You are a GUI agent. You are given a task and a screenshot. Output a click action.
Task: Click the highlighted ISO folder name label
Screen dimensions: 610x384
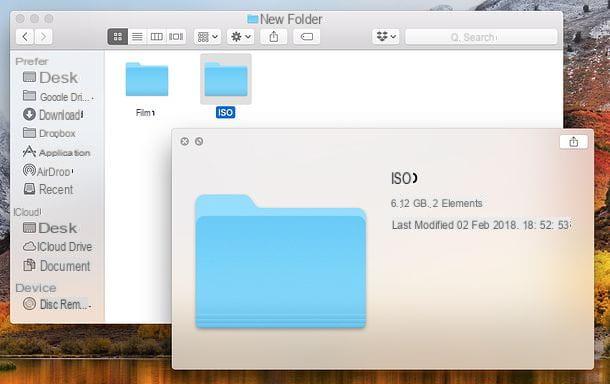point(226,112)
